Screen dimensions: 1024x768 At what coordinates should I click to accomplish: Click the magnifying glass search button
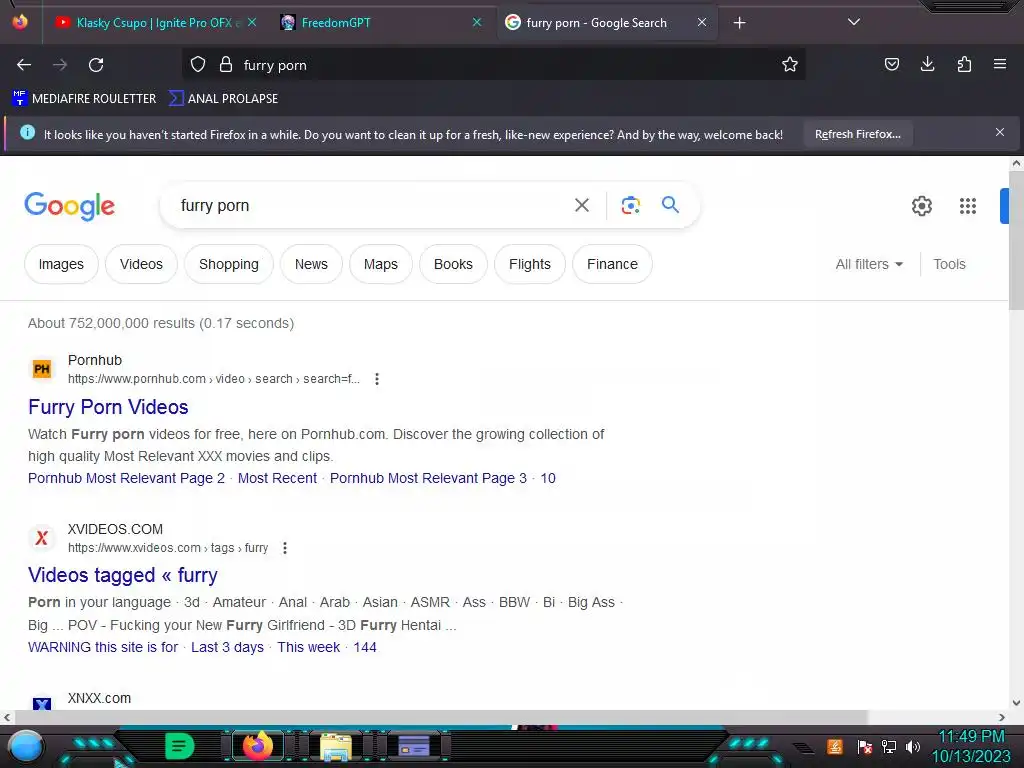tap(670, 204)
